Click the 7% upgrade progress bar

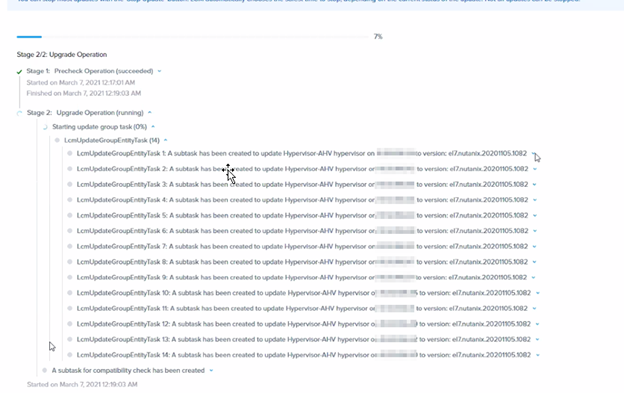click(193, 37)
